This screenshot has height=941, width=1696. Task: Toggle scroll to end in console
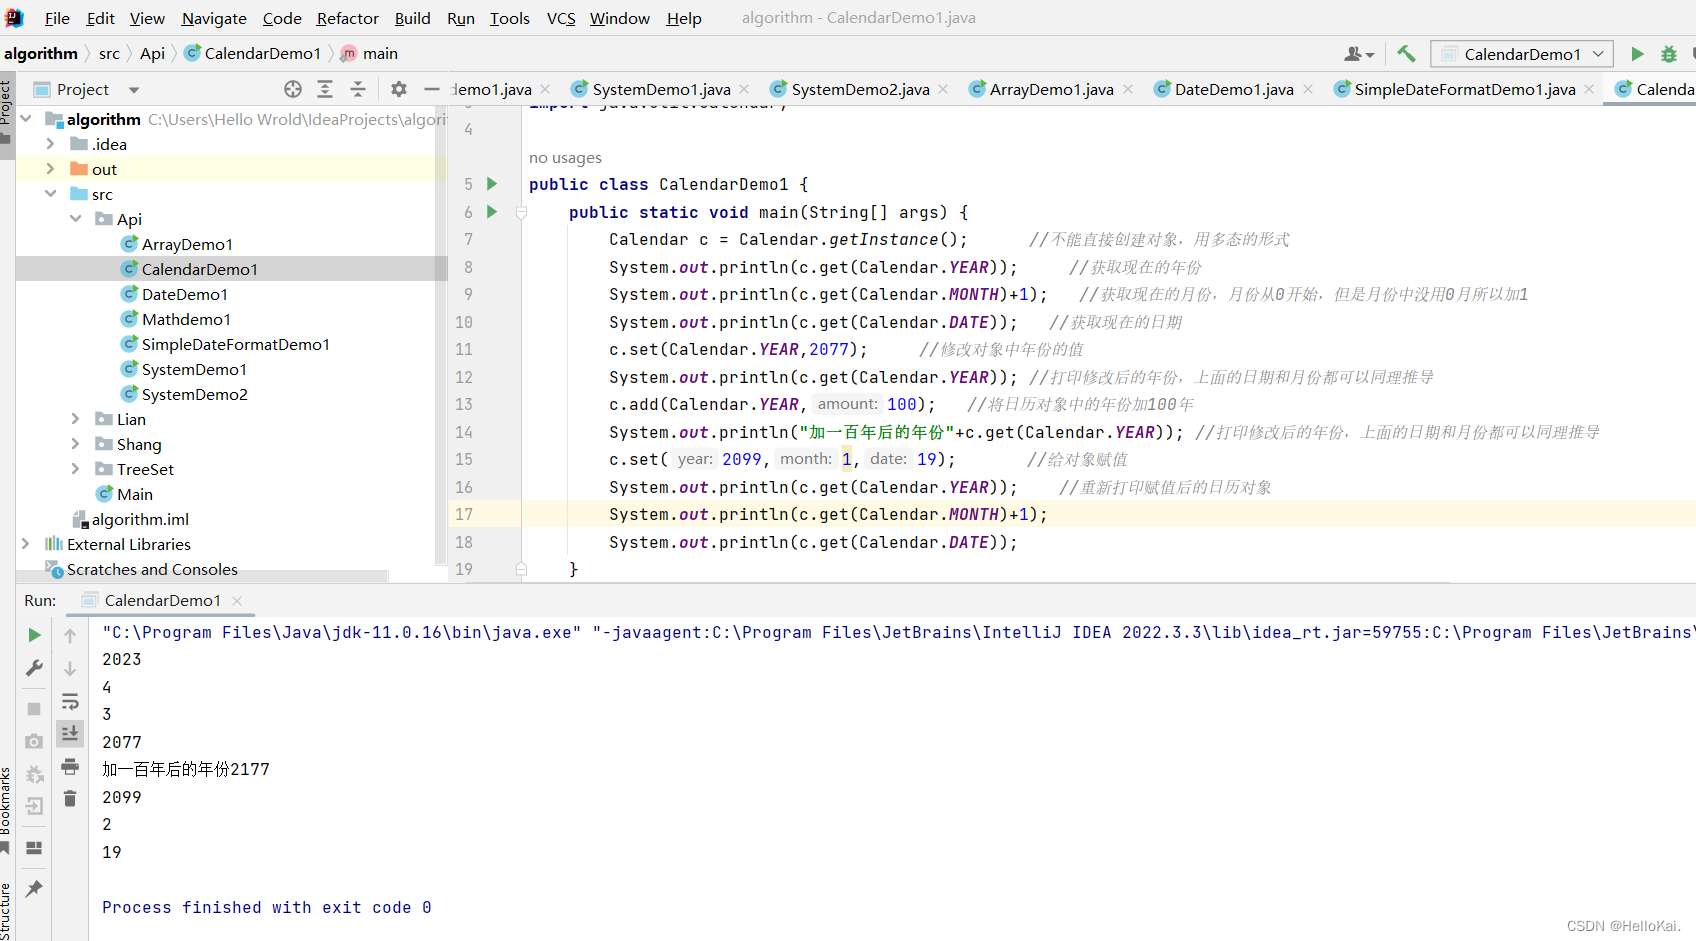tap(70, 733)
